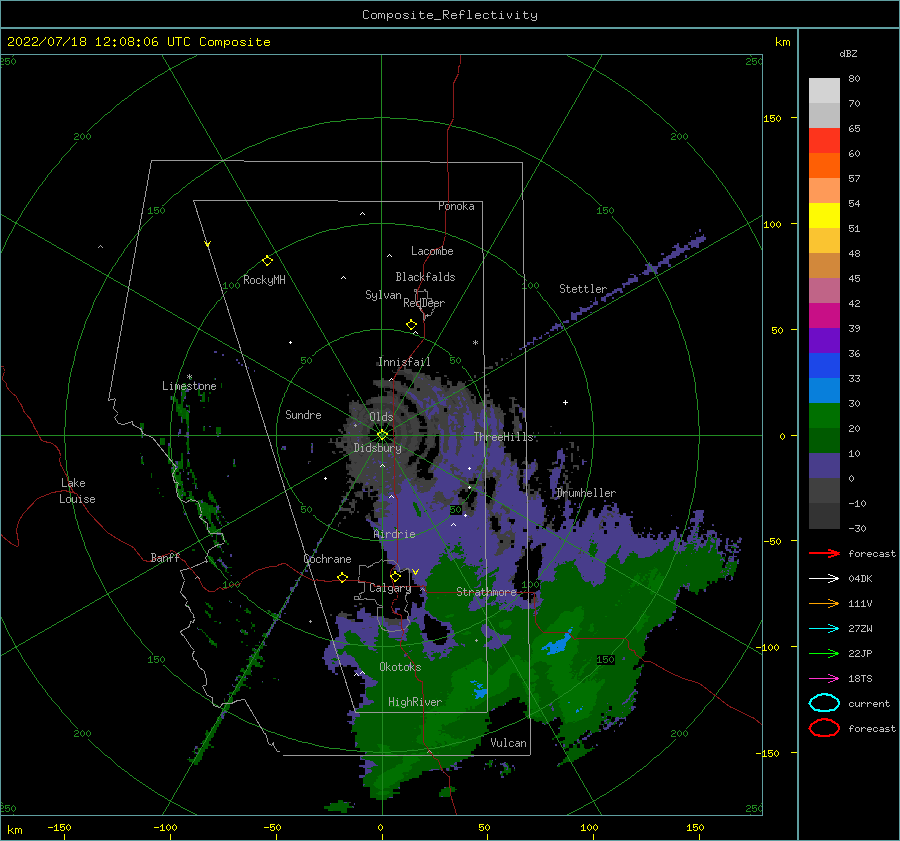Click the HighRiver label
Viewport: 900px width, 841px height.
415,702
